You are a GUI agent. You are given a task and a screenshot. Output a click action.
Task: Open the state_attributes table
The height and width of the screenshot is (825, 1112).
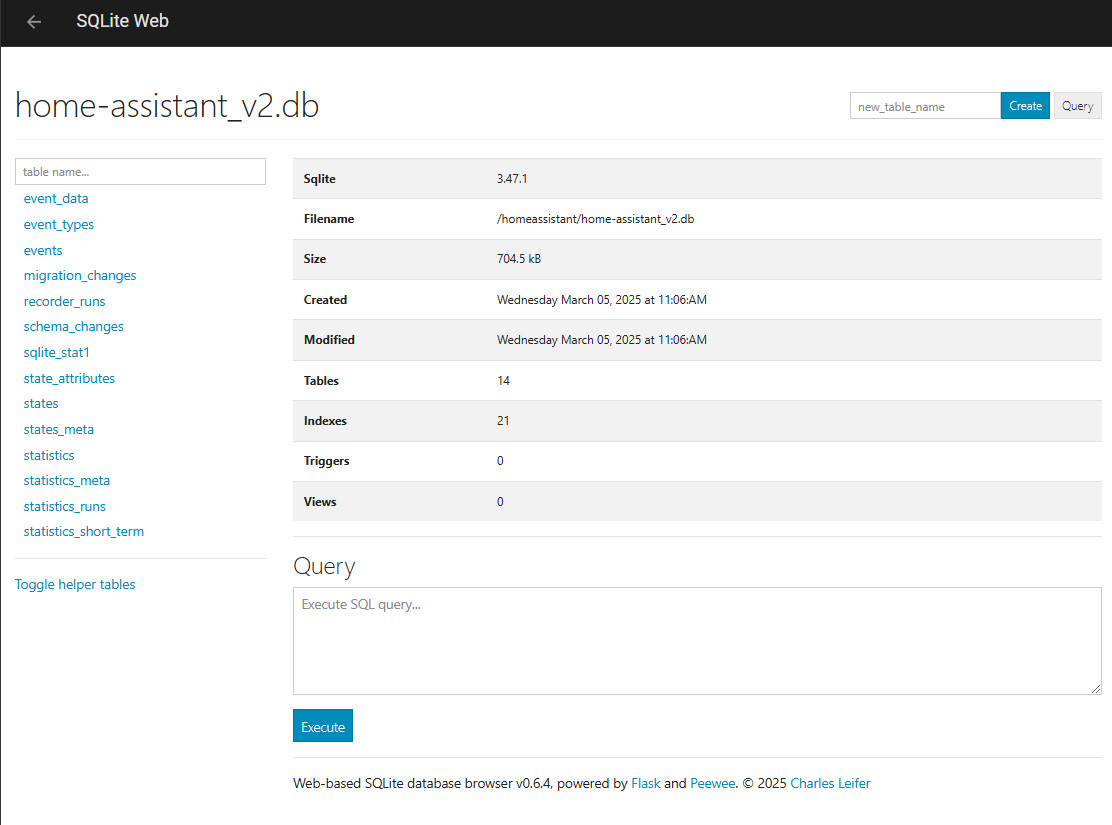click(69, 378)
